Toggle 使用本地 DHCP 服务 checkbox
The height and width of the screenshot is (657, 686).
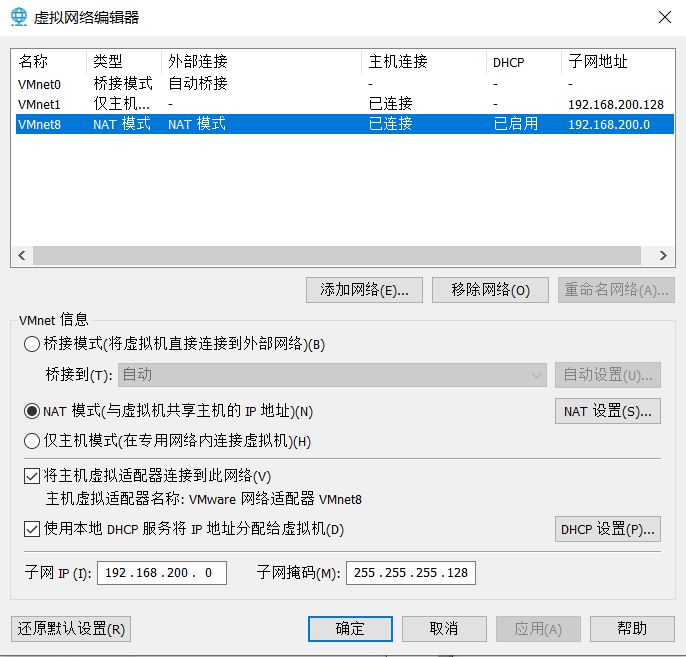pos(32,529)
